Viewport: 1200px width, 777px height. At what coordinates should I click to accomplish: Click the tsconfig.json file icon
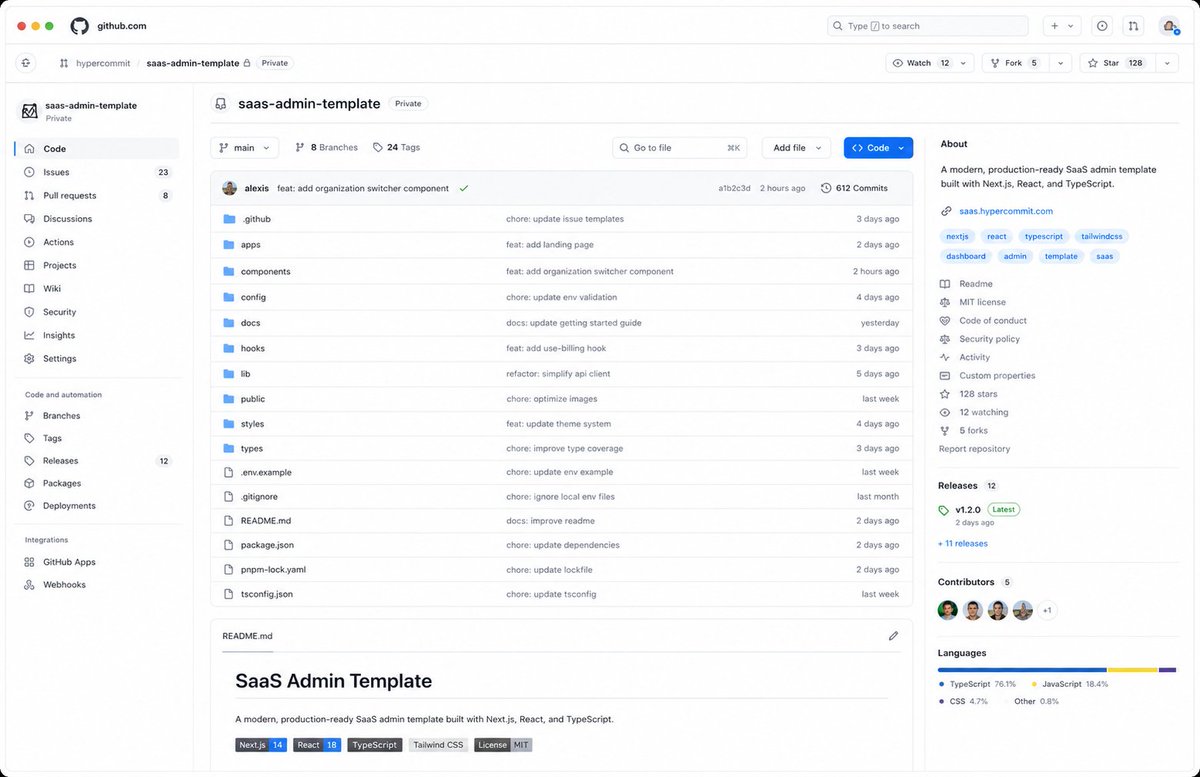click(229, 594)
